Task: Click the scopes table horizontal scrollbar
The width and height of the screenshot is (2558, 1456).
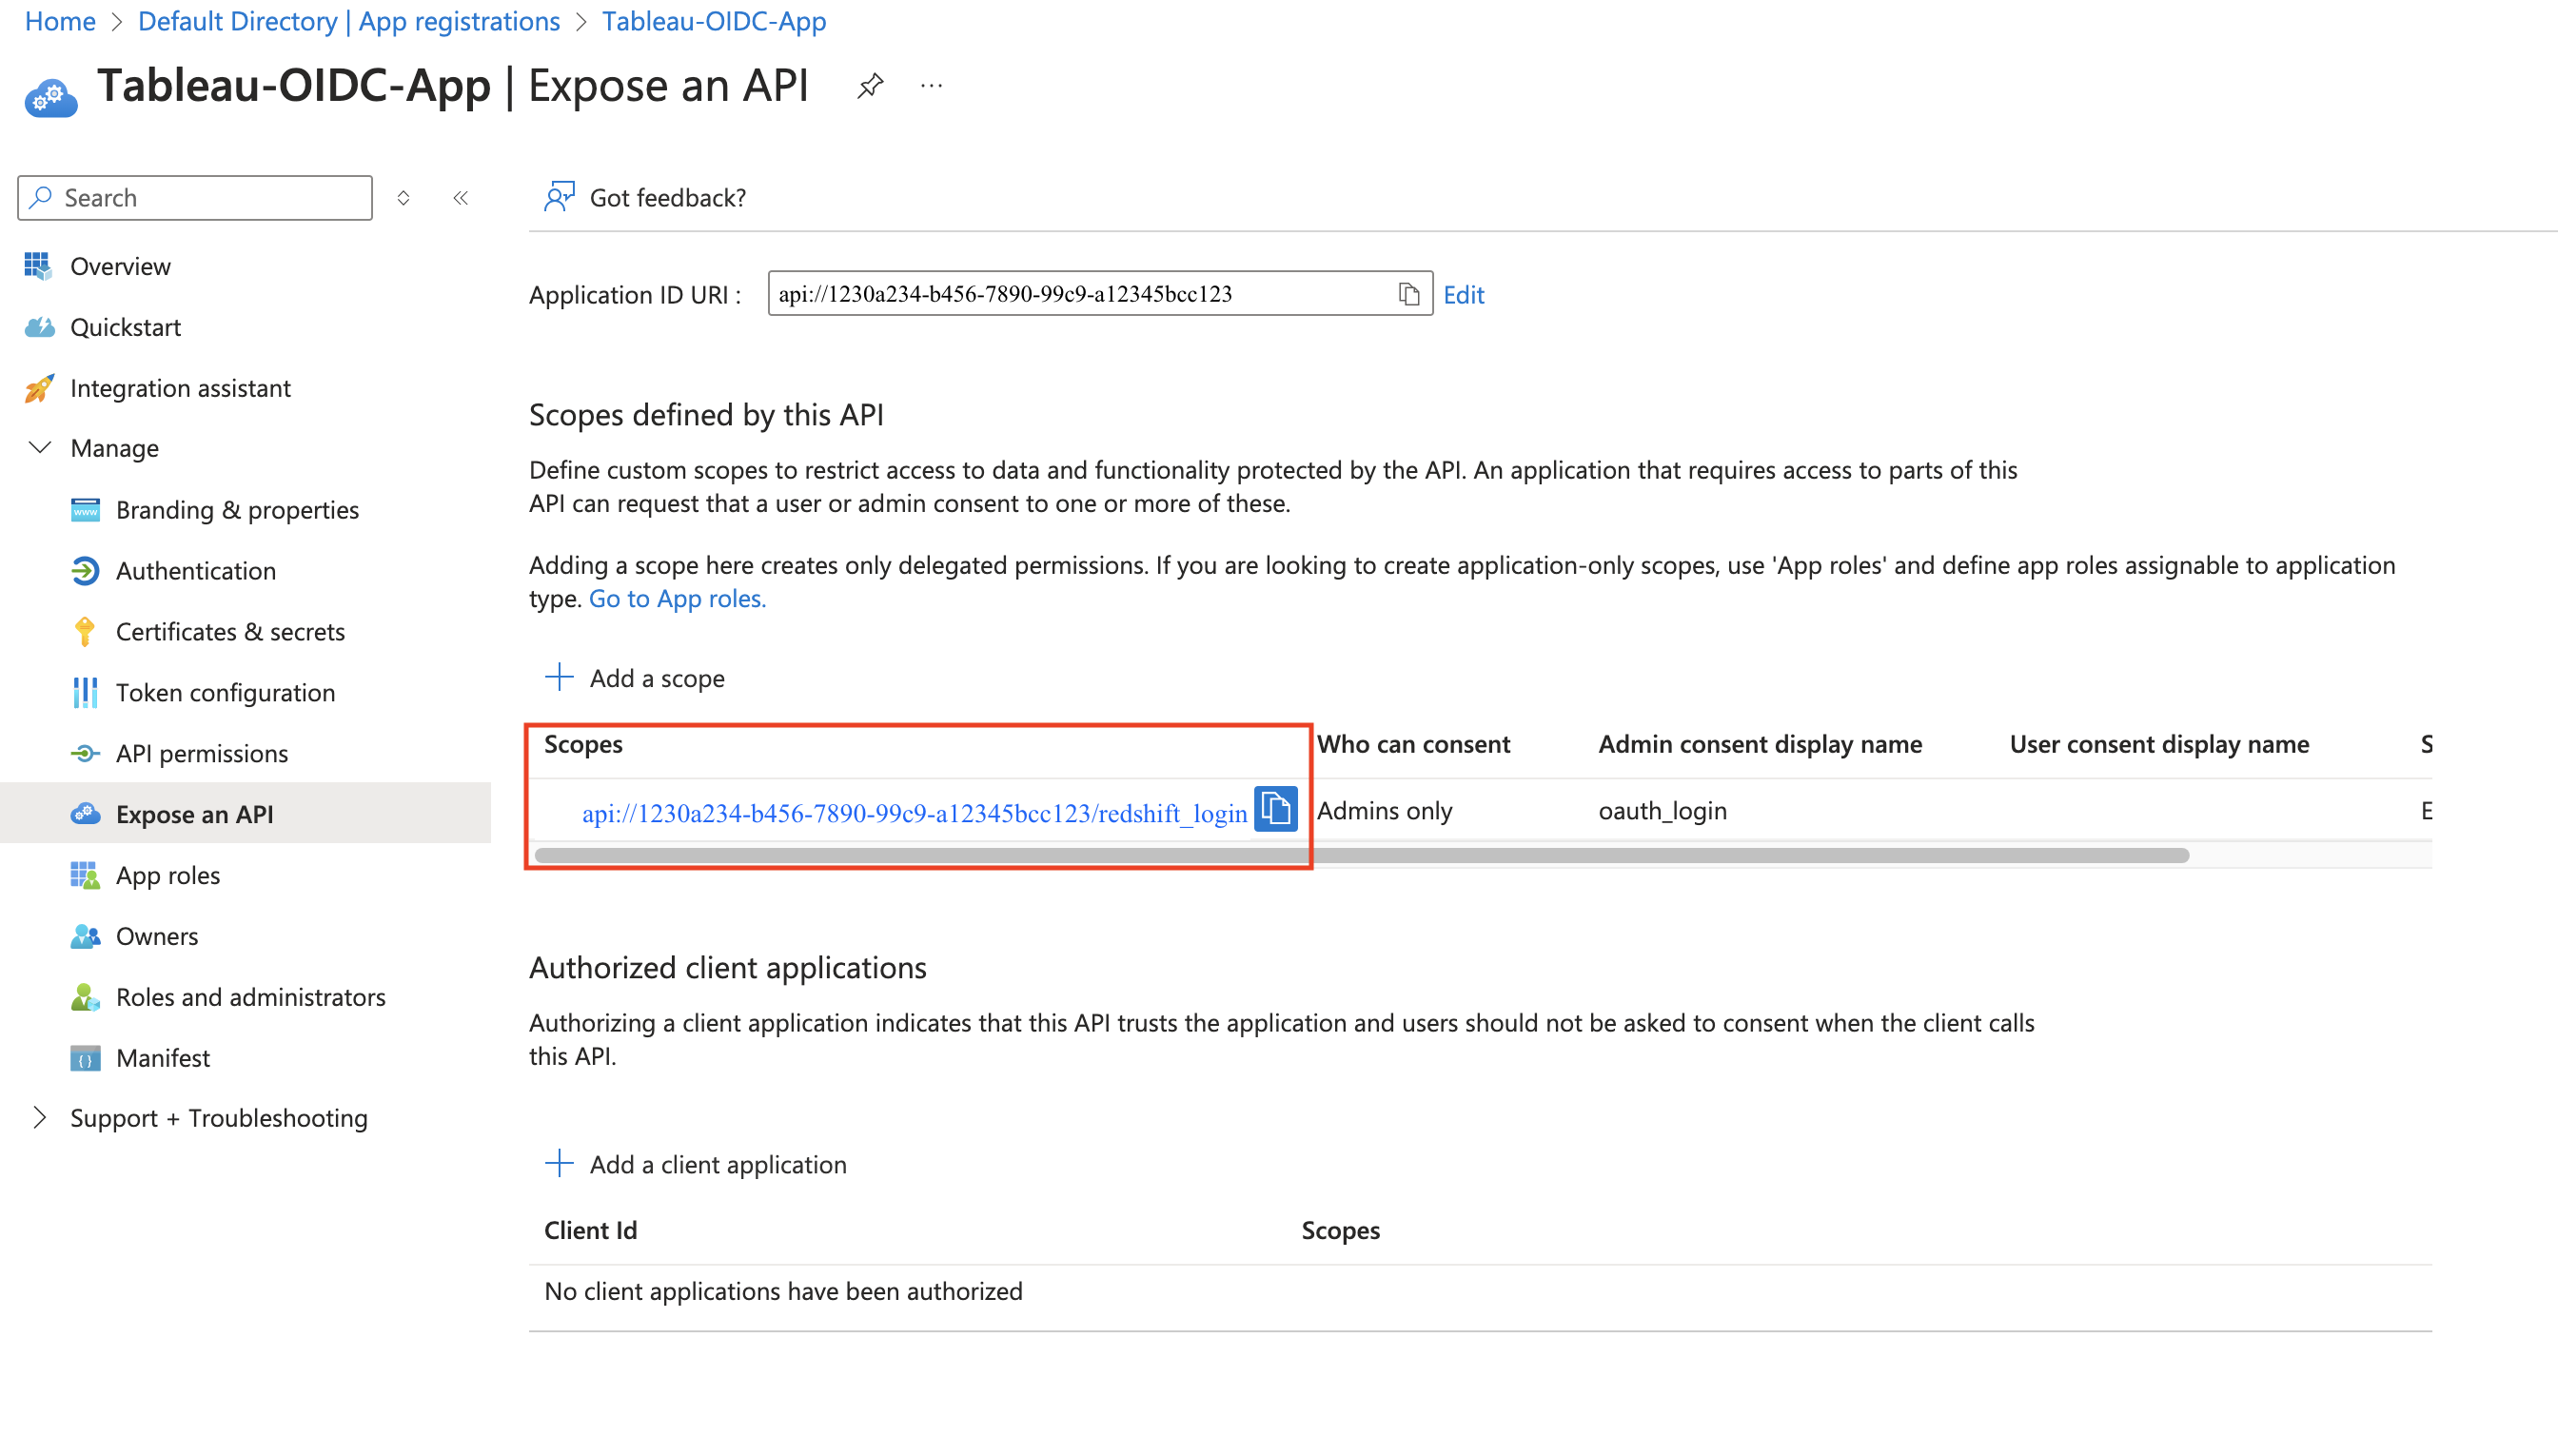Action: (1360, 856)
